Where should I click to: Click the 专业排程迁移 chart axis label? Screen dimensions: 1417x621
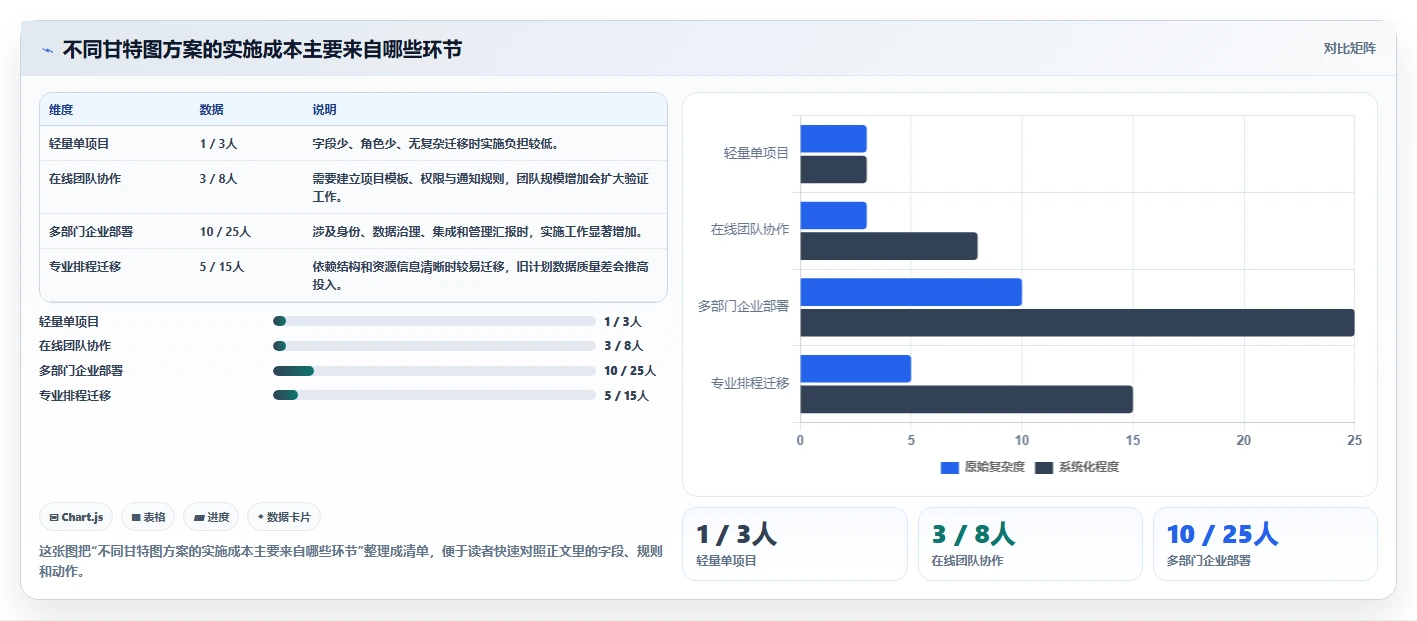point(750,383)
